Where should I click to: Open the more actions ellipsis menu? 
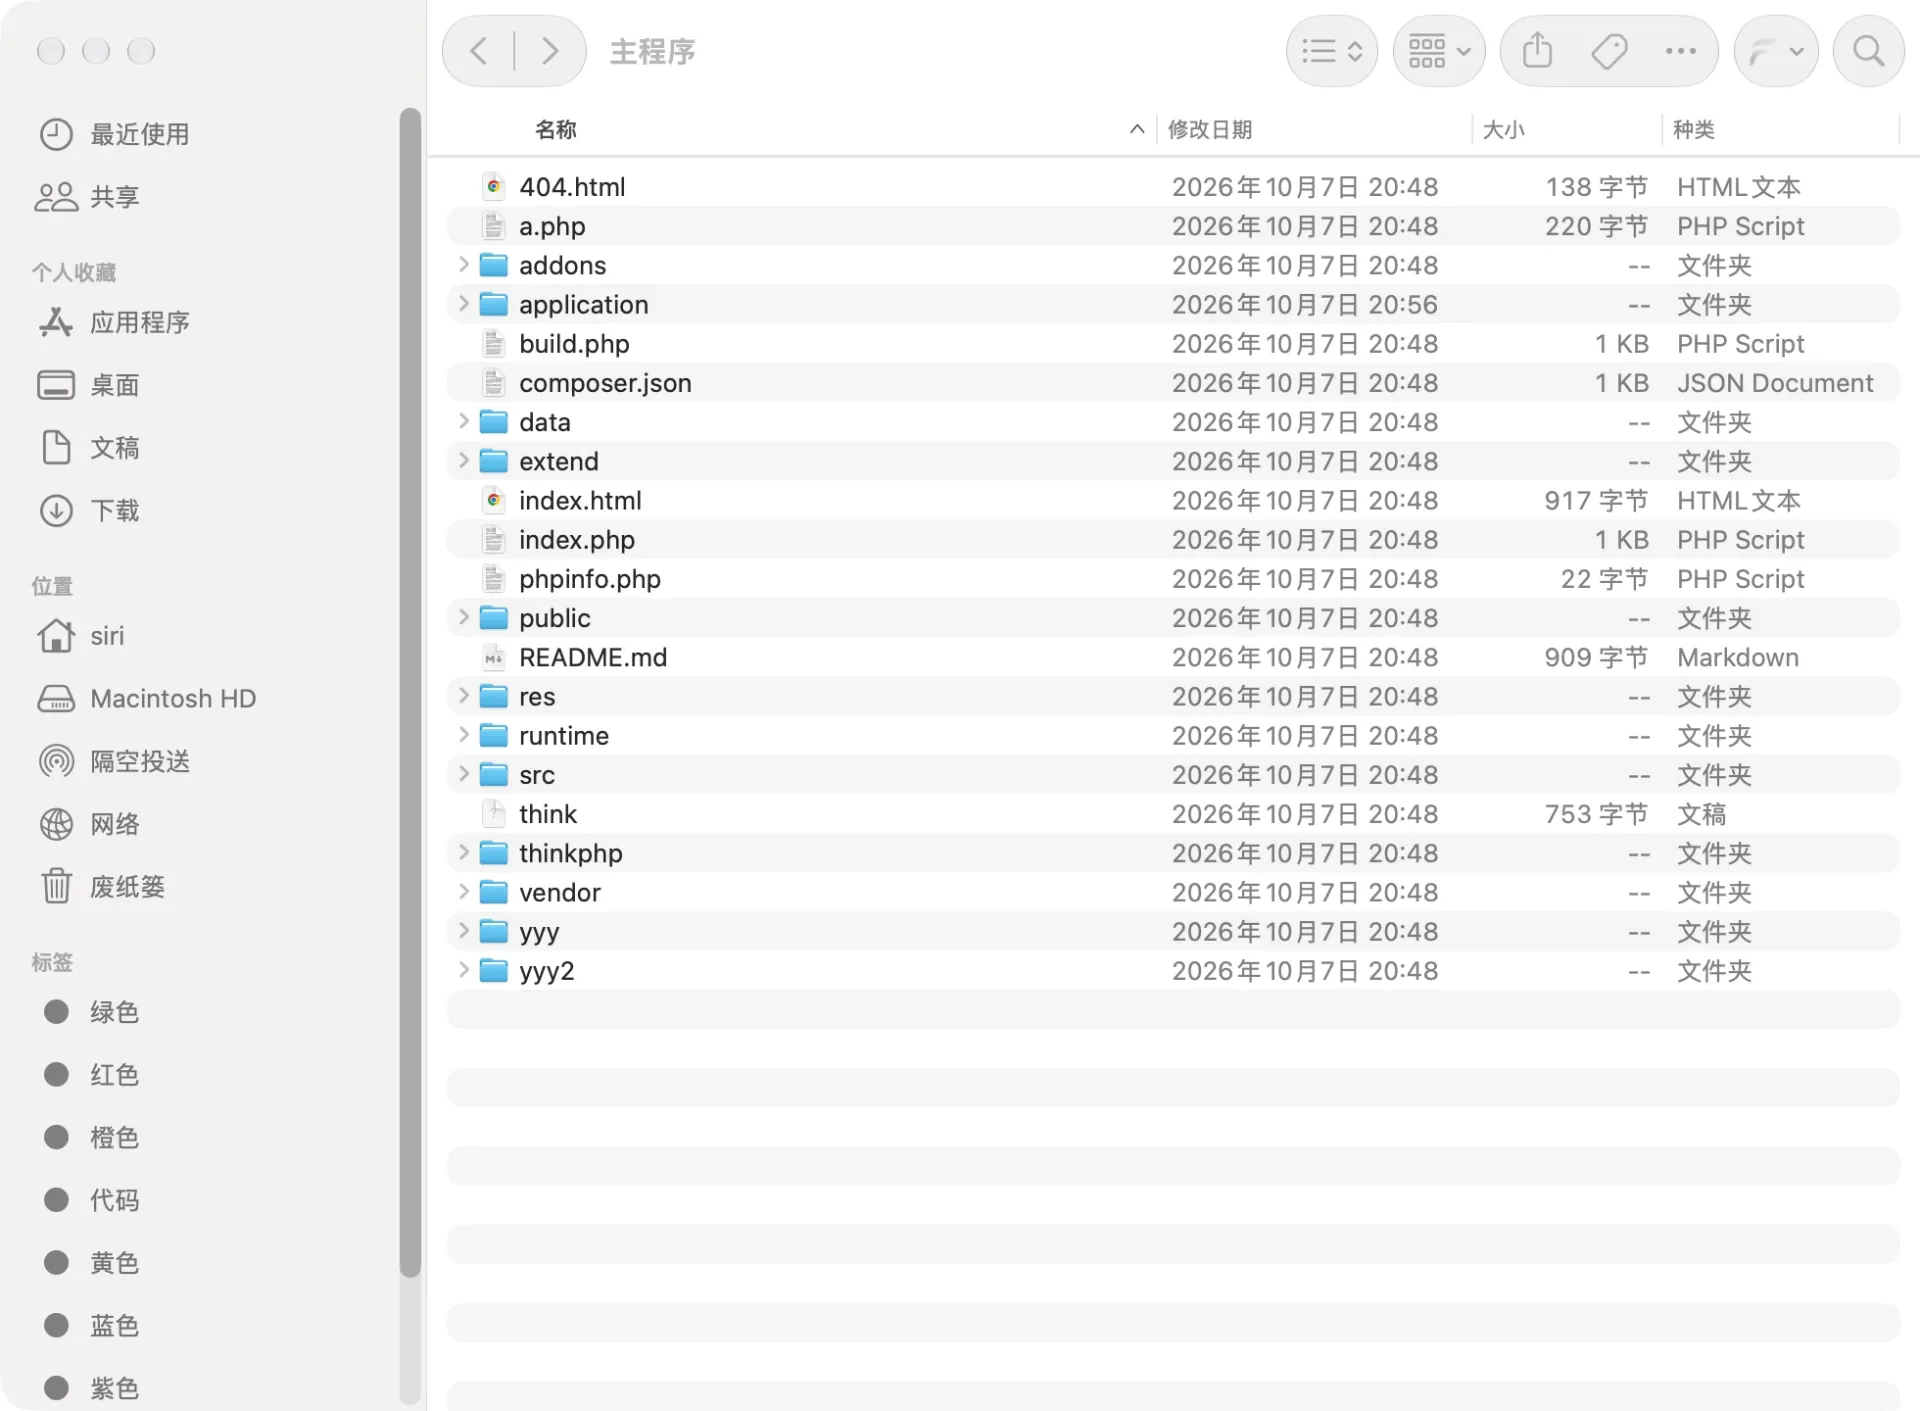point(1680,51)
